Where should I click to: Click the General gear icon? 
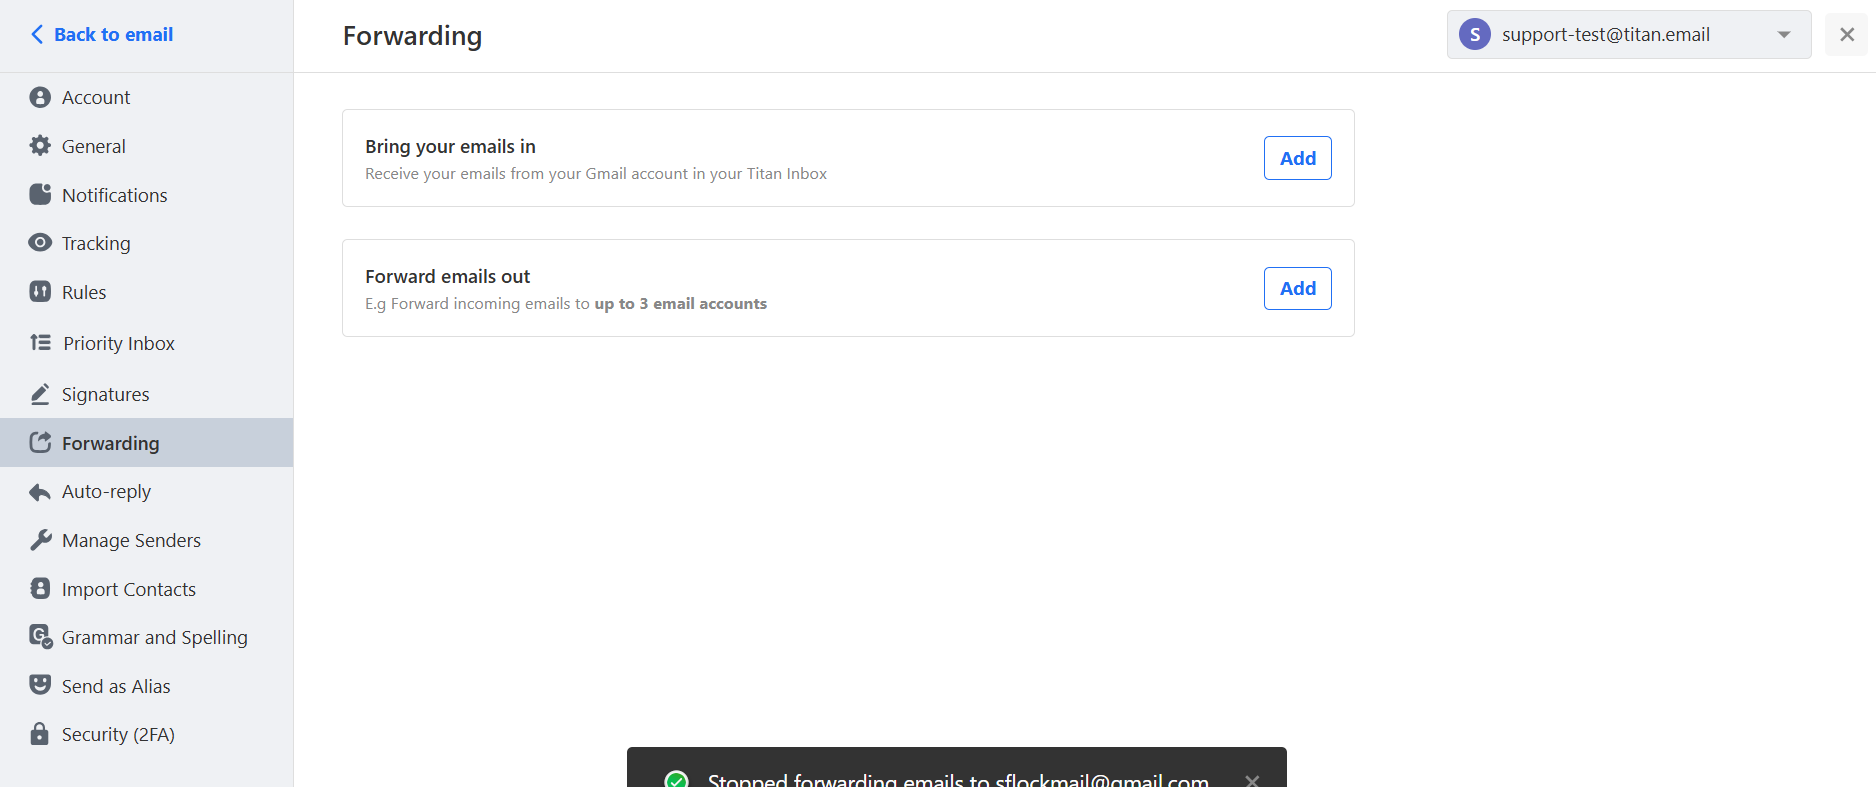[40, 146]
